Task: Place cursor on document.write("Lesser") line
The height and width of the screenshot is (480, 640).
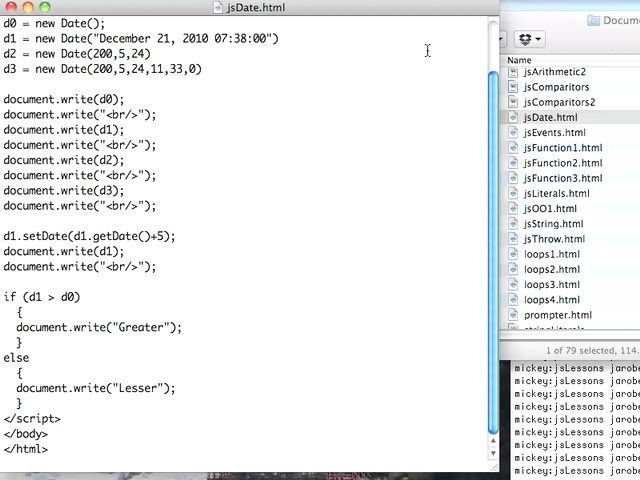Action: click(96, 388)
